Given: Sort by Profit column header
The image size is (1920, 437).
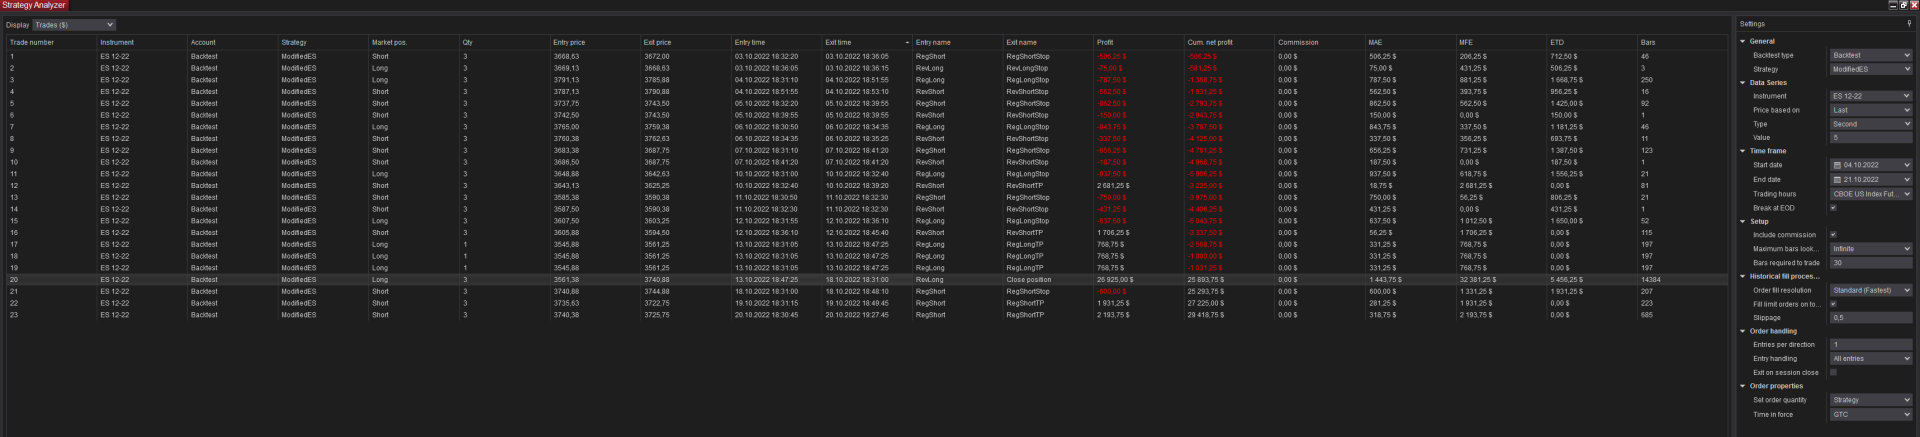Looking at the screenshot, I should (x=1138, y=43).
